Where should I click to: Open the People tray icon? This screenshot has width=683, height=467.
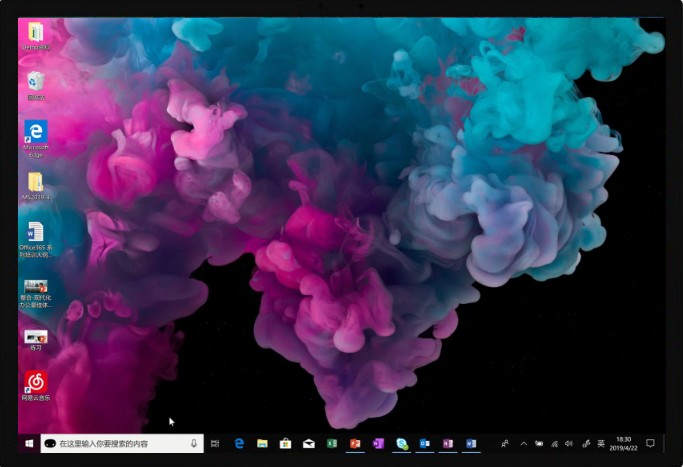(x=505, y=443)
